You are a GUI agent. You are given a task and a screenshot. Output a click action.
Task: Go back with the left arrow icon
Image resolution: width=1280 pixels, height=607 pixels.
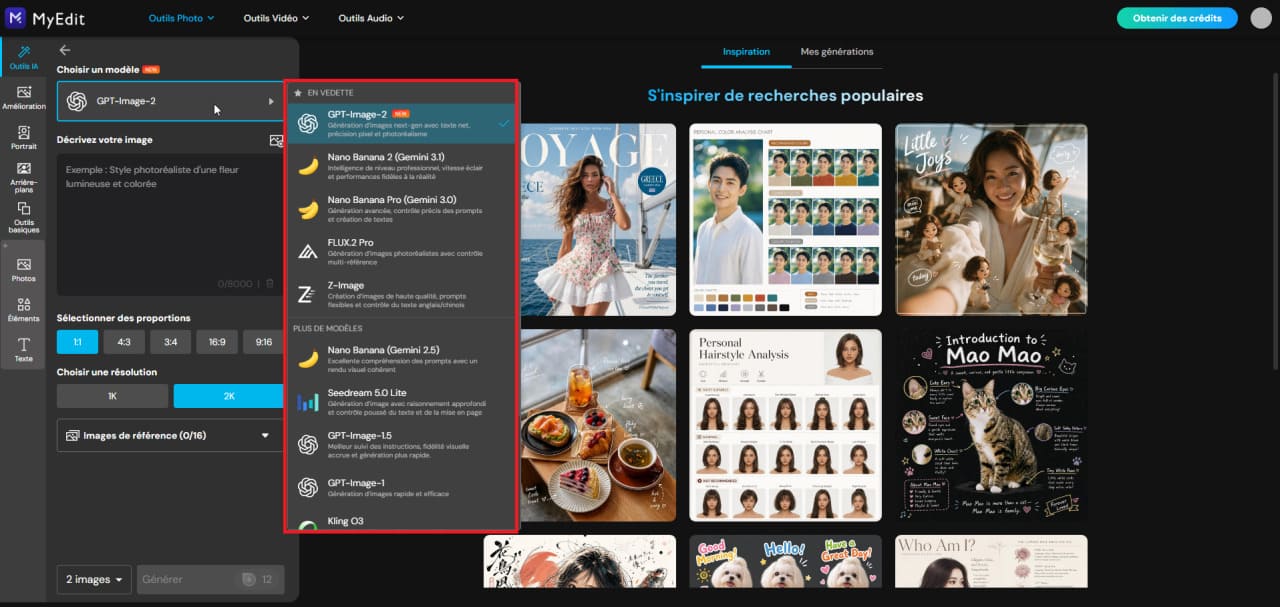[65, 50]
